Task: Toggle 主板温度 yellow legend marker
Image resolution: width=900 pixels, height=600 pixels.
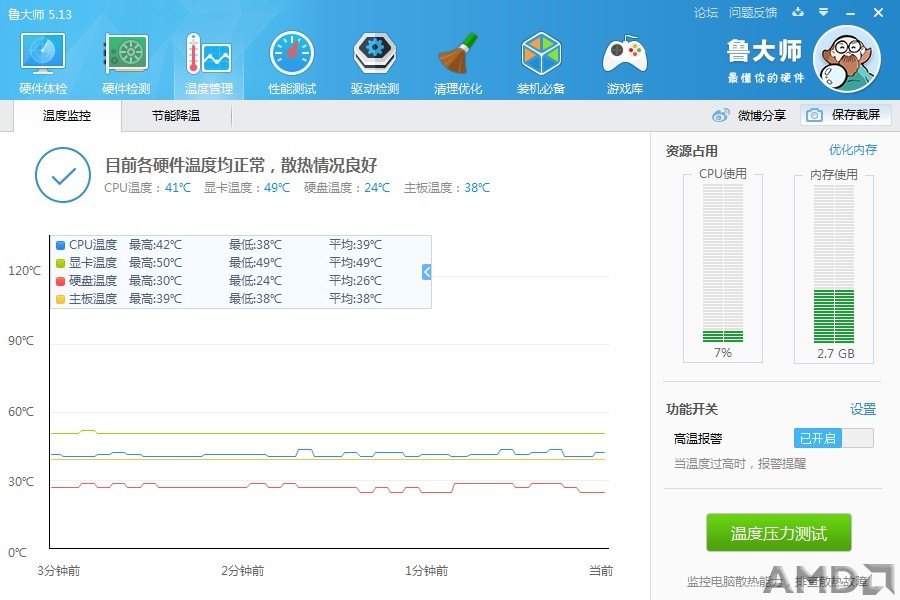Action: tap(60, 299)
